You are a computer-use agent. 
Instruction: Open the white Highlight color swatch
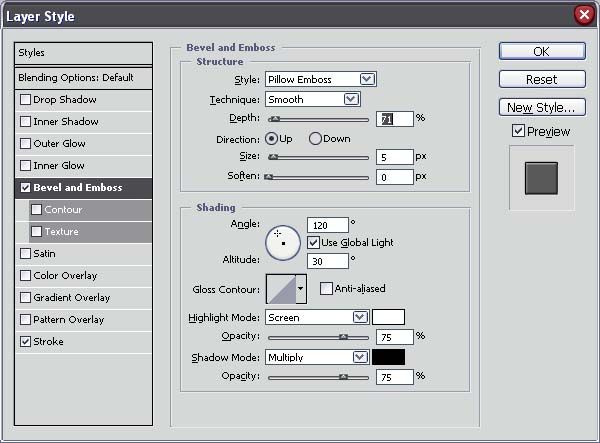click(x=388, y=317)
